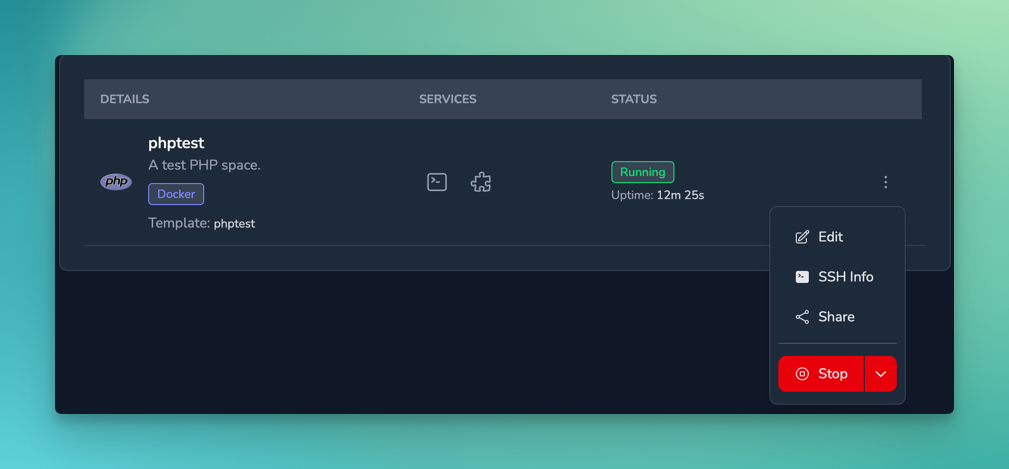The image size is (1009, 469).
Task: Click the pencil icon beside Edit
Action: point(802,237)
